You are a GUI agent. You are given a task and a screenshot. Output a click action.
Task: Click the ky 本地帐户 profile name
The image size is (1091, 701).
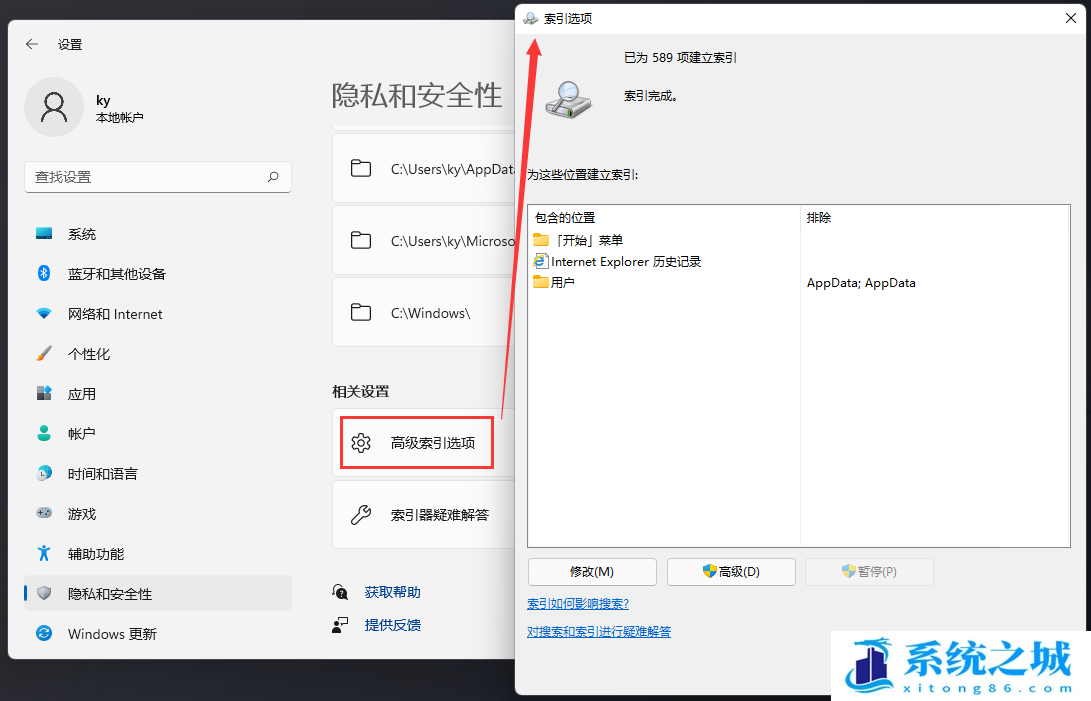pos(120,109)
